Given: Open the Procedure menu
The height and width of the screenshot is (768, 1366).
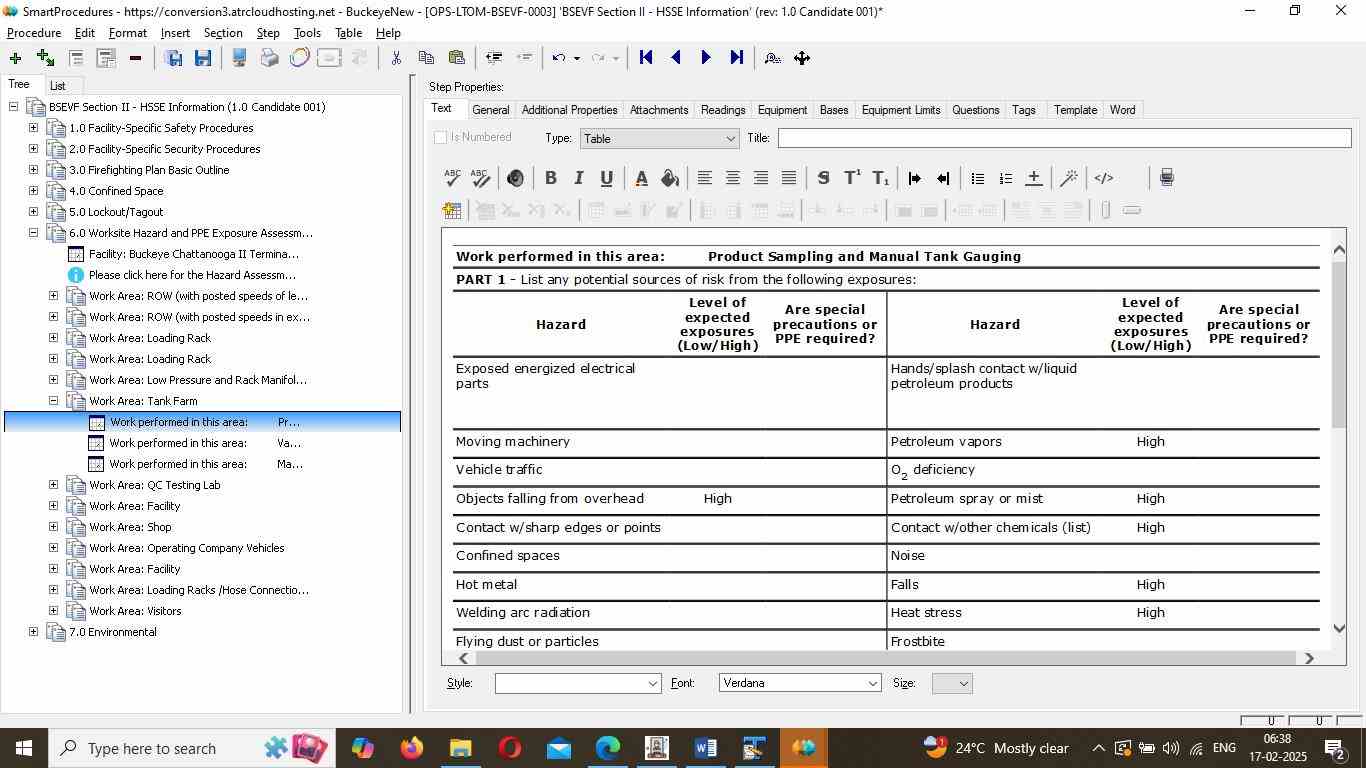Looking at the screenshot, I should pyautogui.click(x=34, y=33).
